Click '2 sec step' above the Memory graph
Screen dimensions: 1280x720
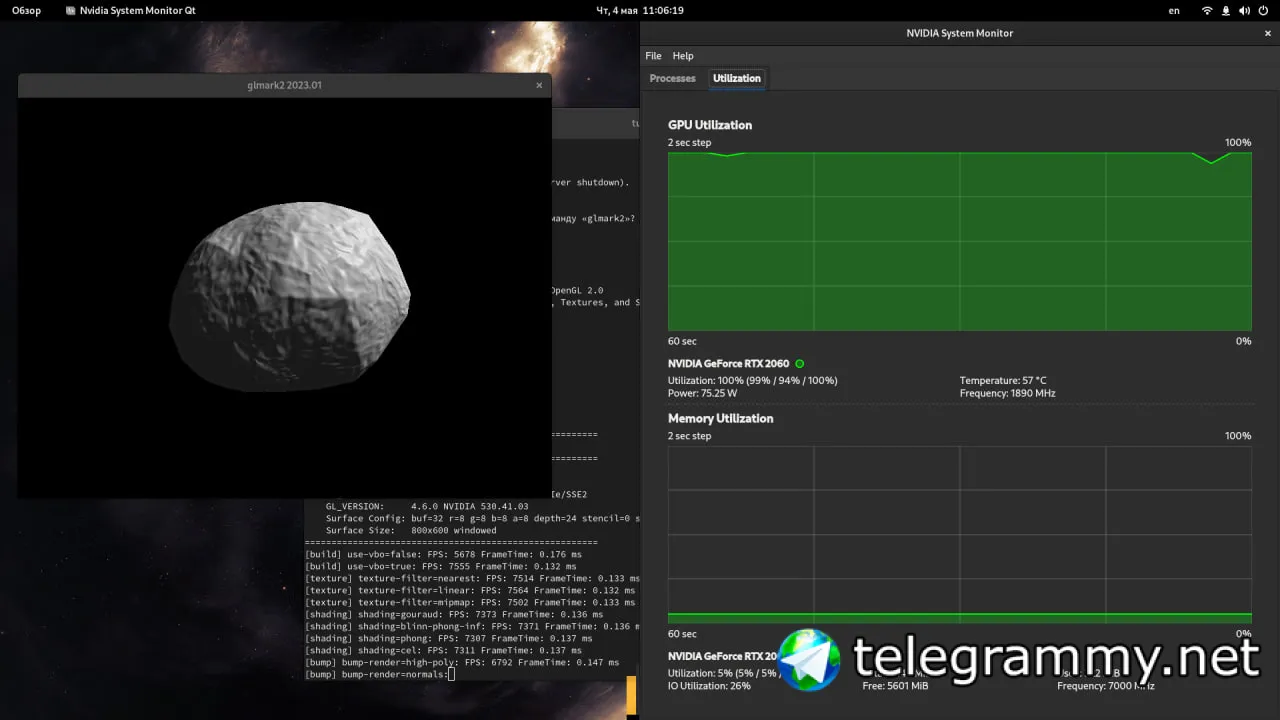(690, 436)
